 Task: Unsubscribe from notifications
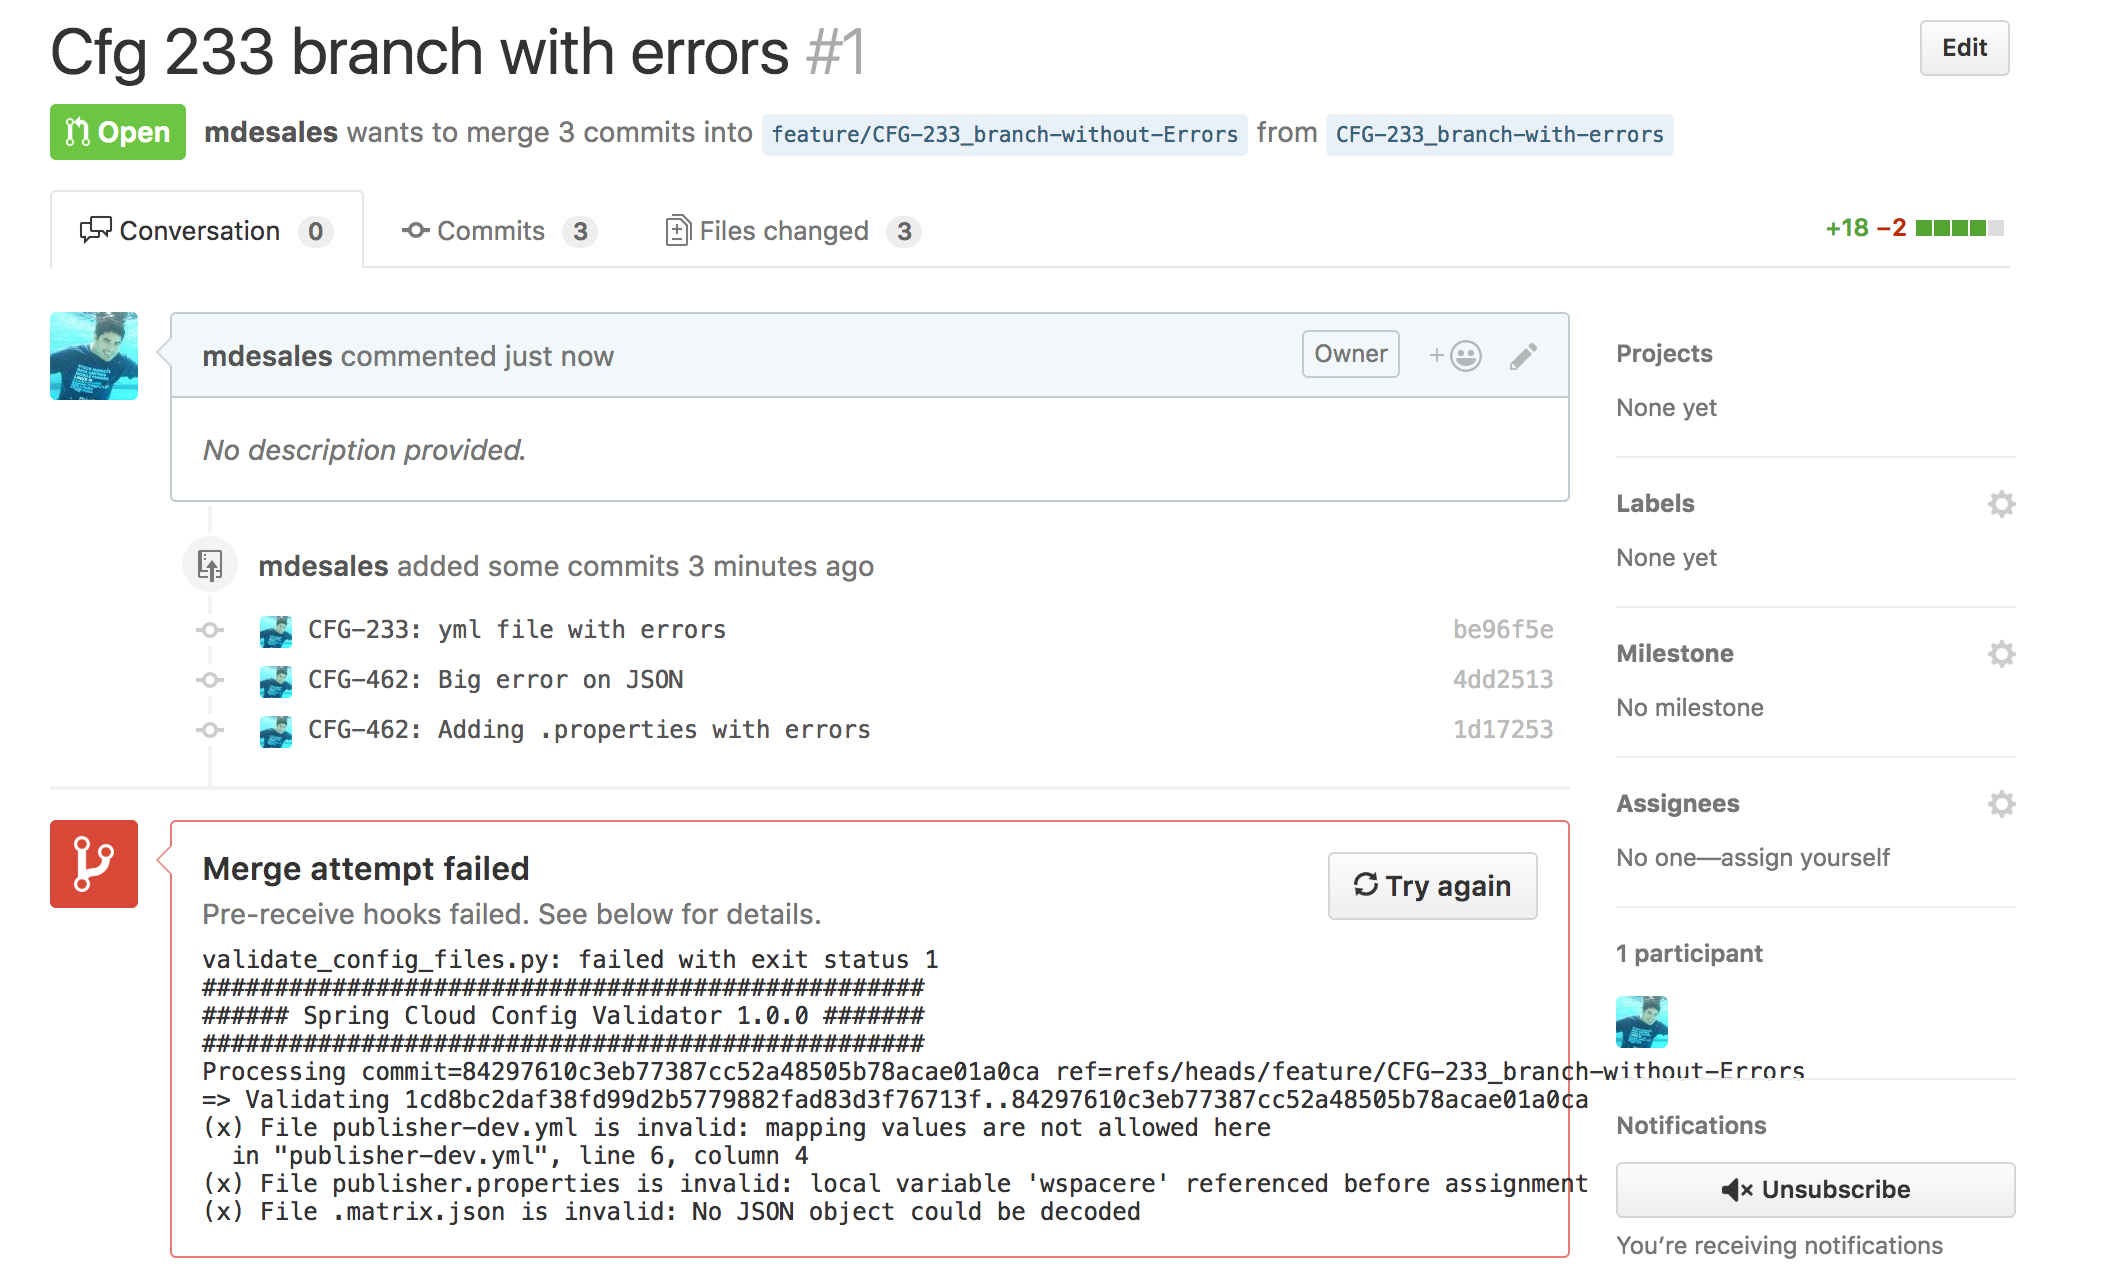click(x=1815, y=1189)
